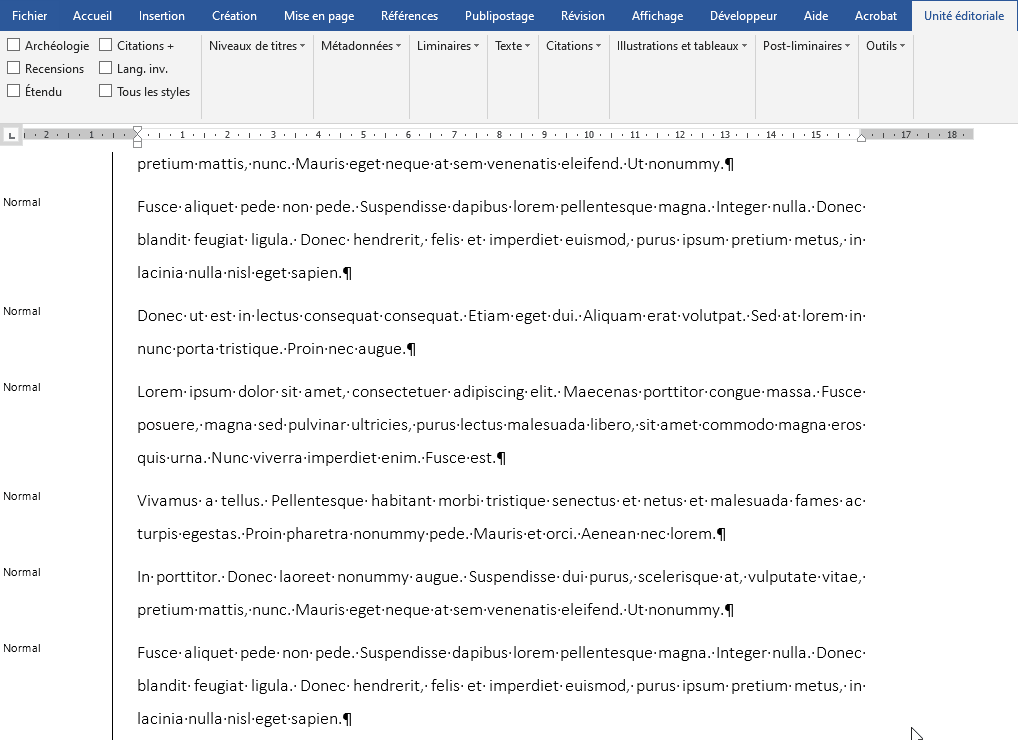Click Normal style label beside 'Lorem ipsum dolor'
This screenshot has width=1018, height=740.
coord(22,387)
